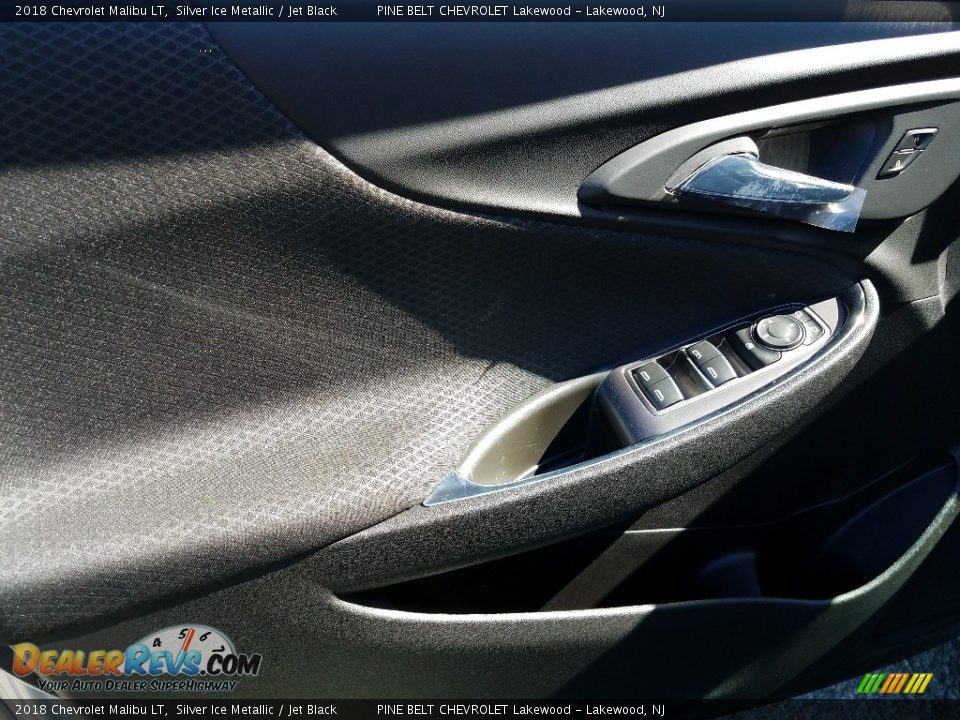Click top 'Silver Ice Metallic / Jet Black' text
The width and height of the screenshot is (960, 720).
coord(256,11)
